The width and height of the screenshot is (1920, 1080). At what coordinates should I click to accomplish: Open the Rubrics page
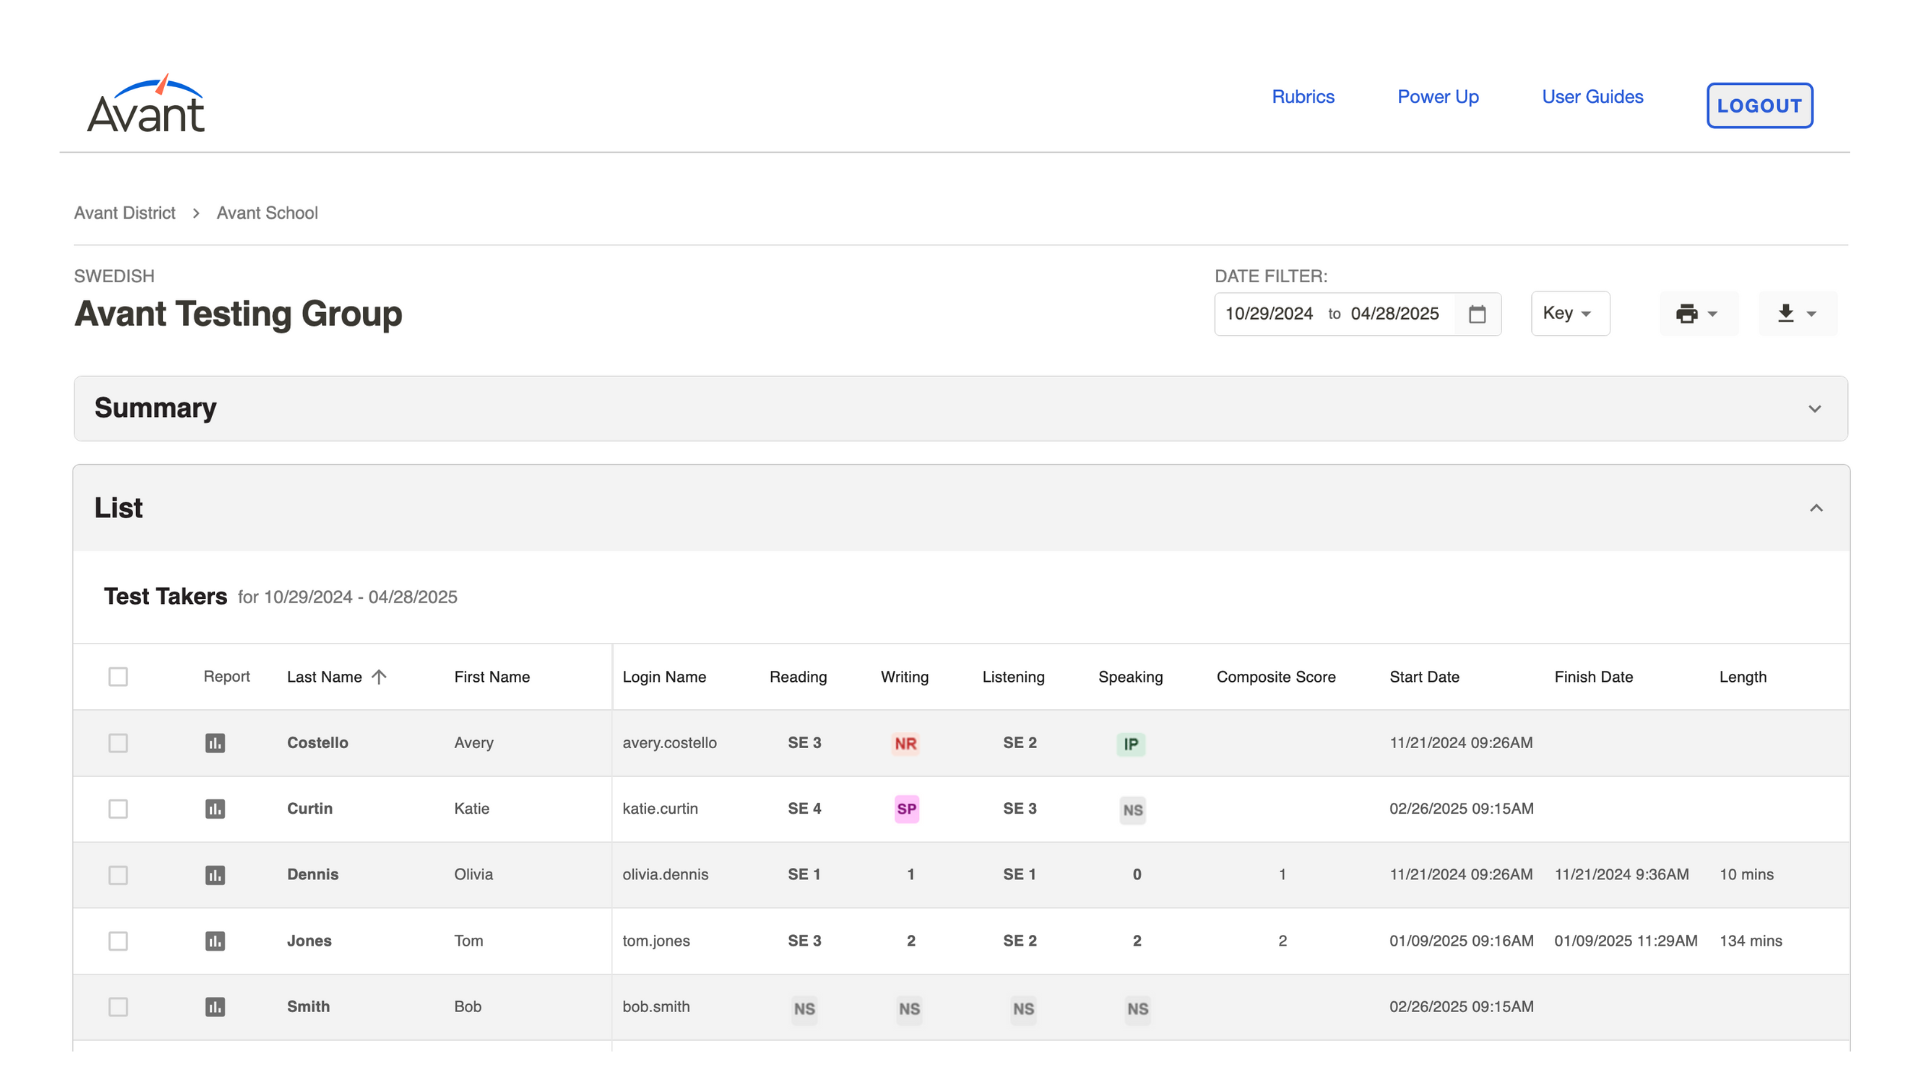pyautogui.click(x=1303, y=97)
